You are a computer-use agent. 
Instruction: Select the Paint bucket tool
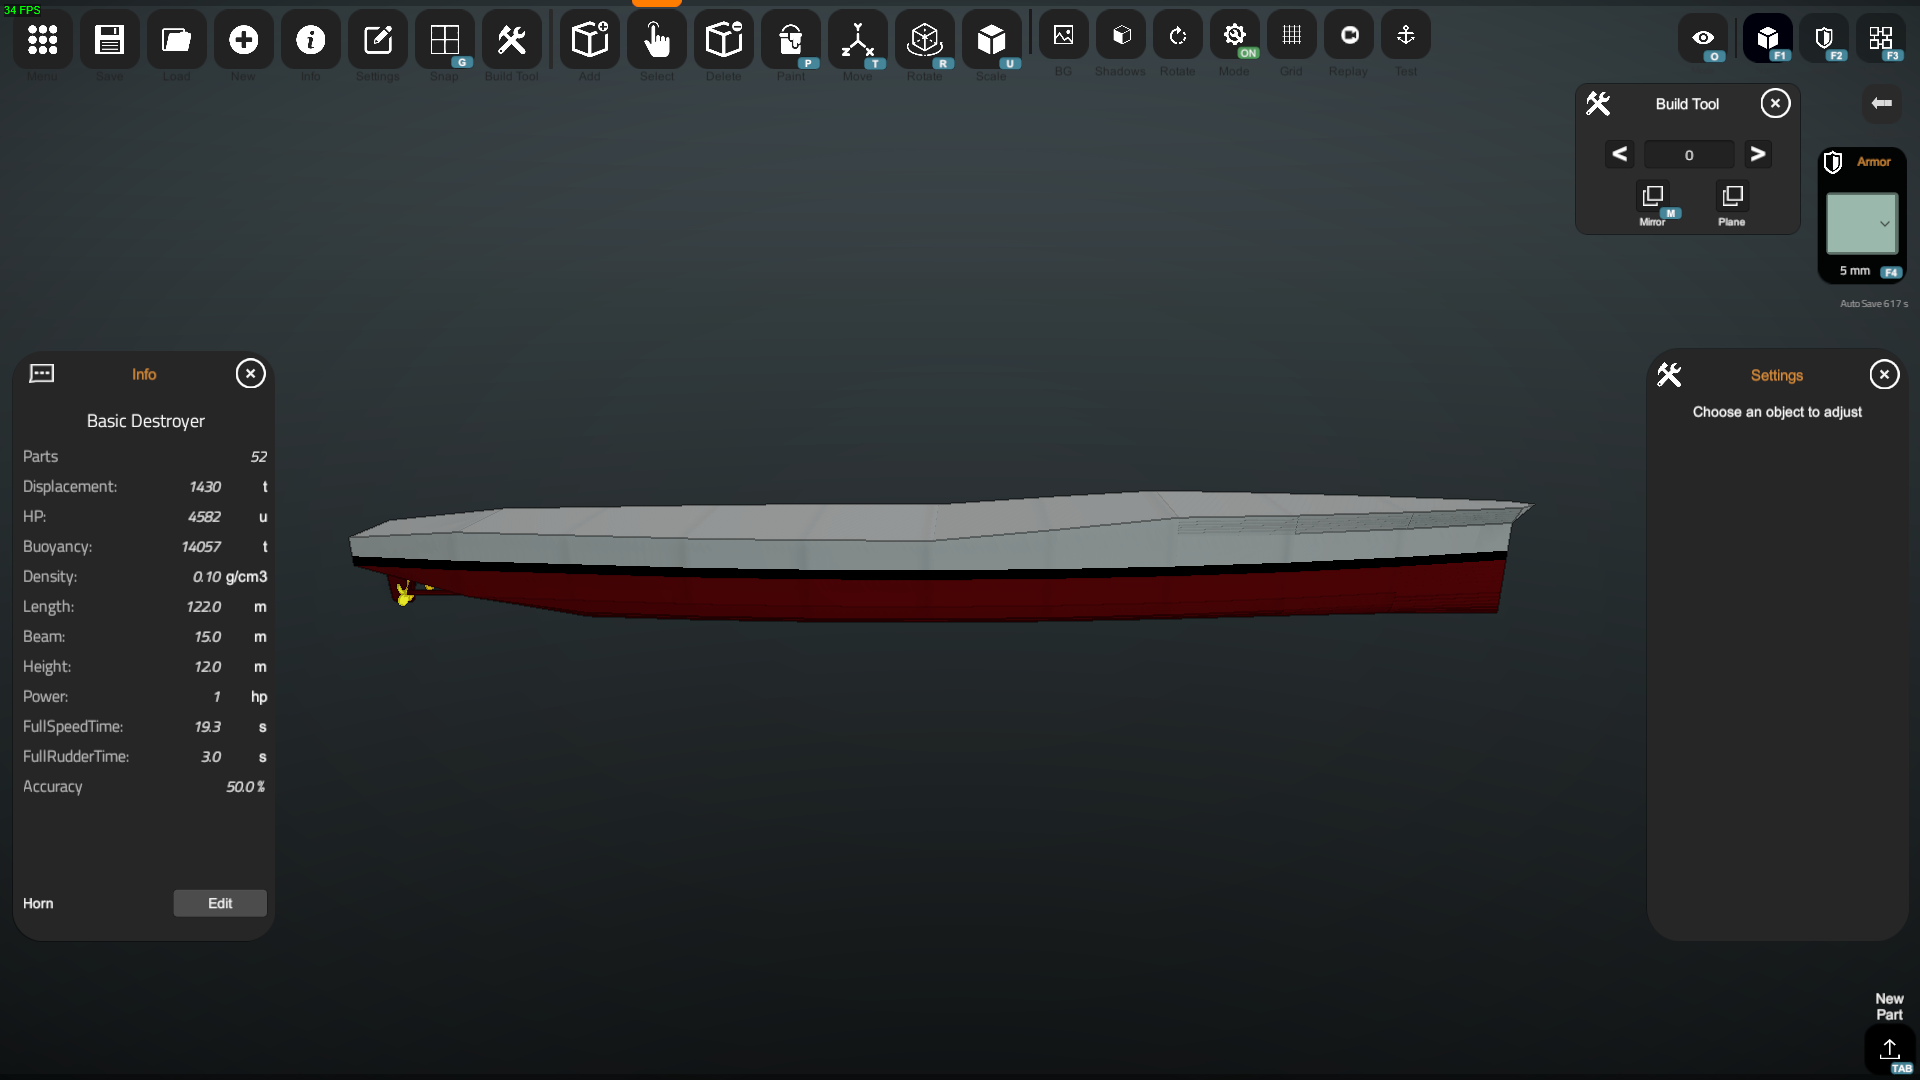click(x=790, y=40)
